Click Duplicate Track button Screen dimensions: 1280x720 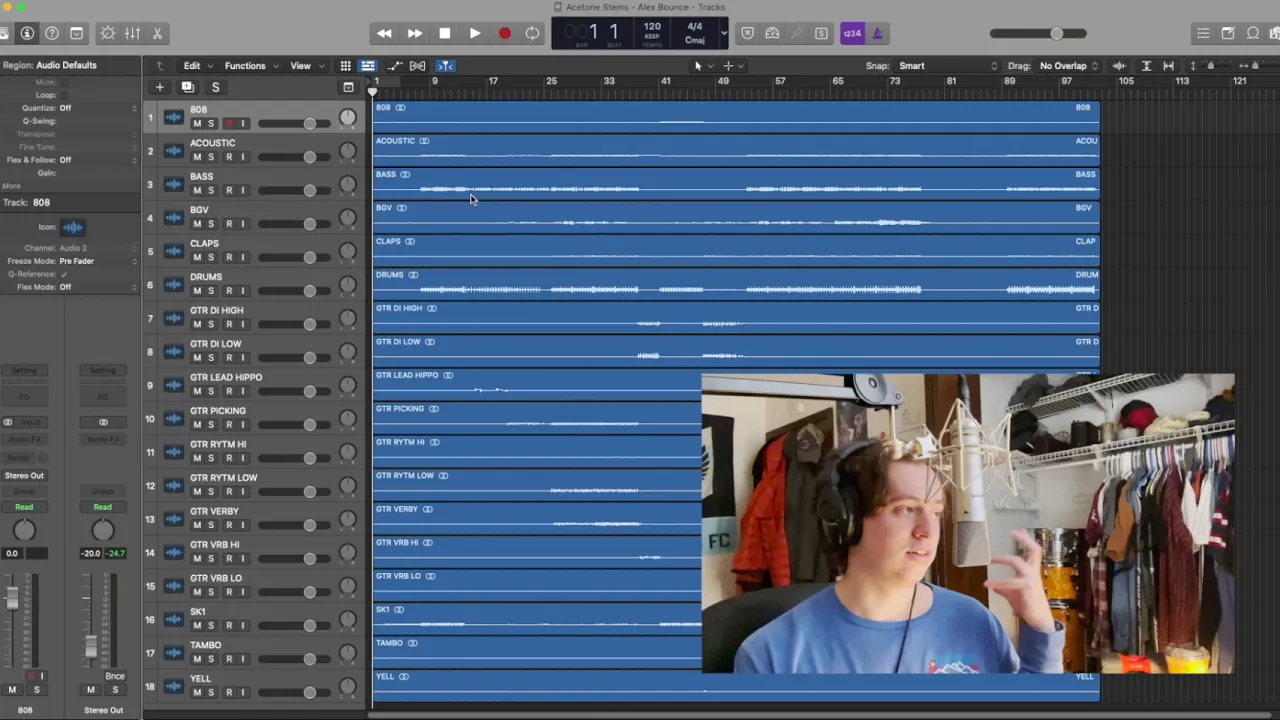187,87
